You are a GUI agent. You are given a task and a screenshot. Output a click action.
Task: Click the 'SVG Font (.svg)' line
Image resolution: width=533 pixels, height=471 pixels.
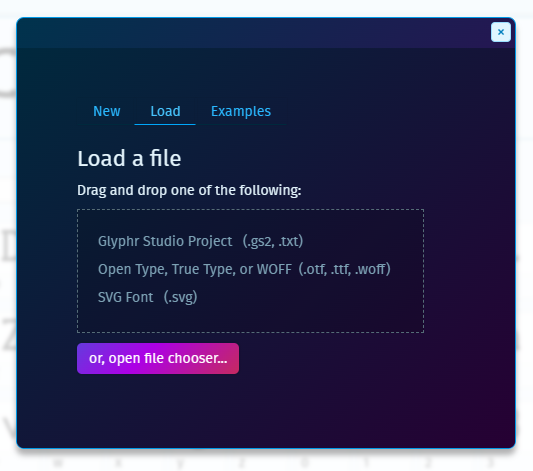pos(147,297)
